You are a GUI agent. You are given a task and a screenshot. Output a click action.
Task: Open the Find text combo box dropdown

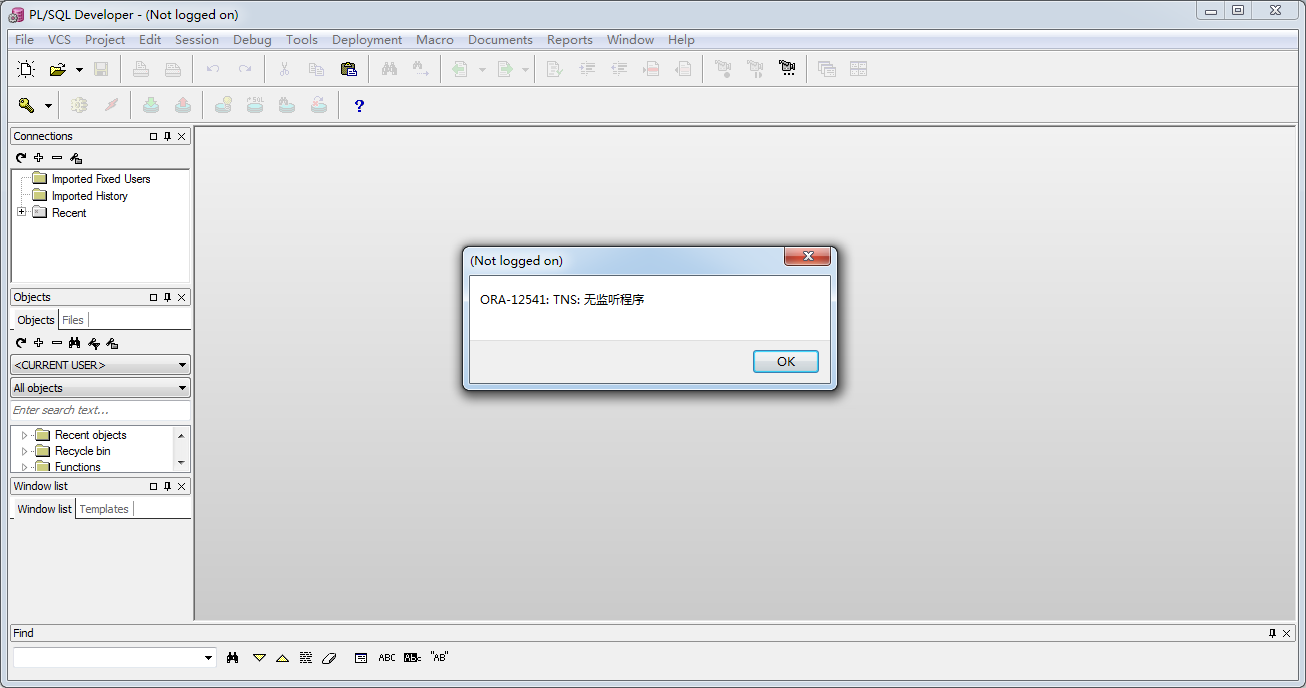pyautogui.click(x=208, y=658)
